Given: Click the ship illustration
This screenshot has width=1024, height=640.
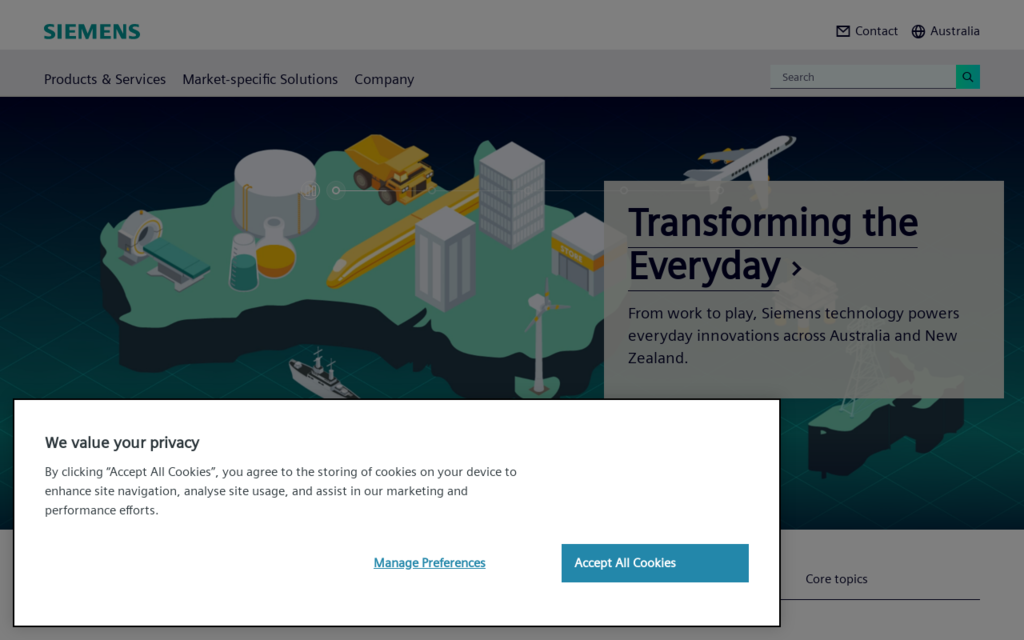Looking at the screenshot, I should tap(322, 375).
